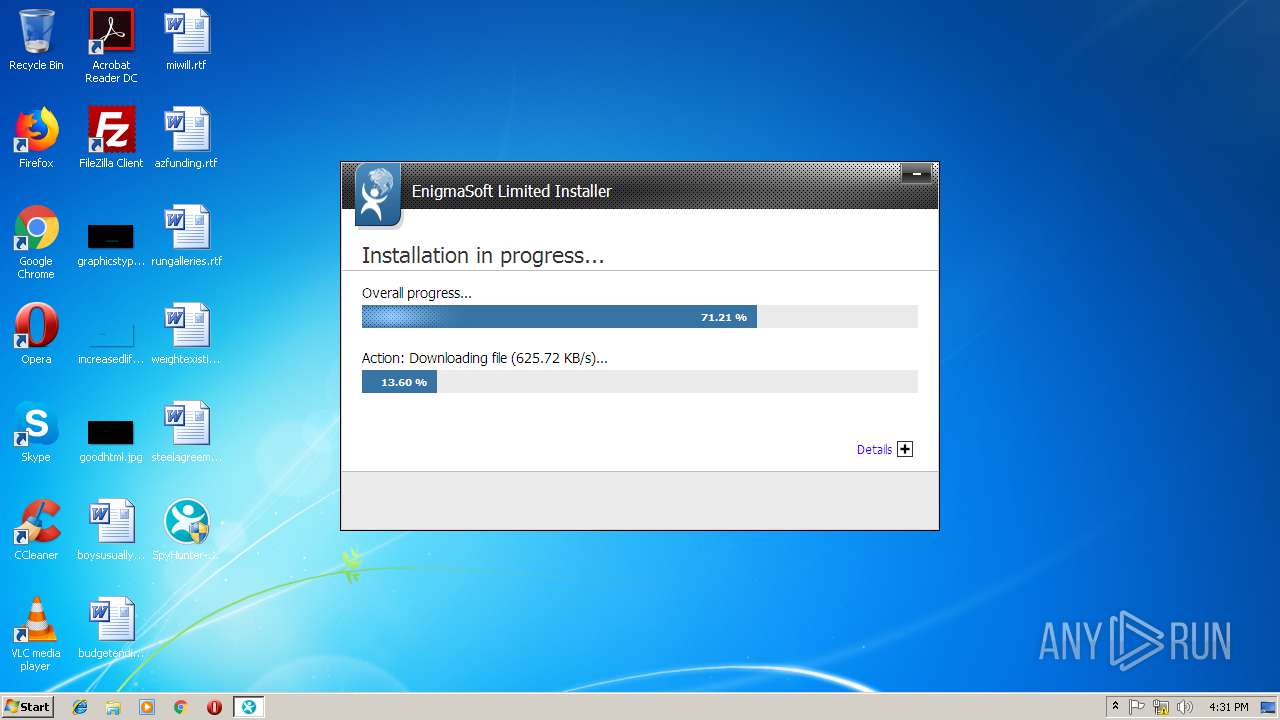Image resolution: width=1280 pixels, height=720 pixels.
Task: Open the Opera browser shortcut
Action: coord(36,334)
